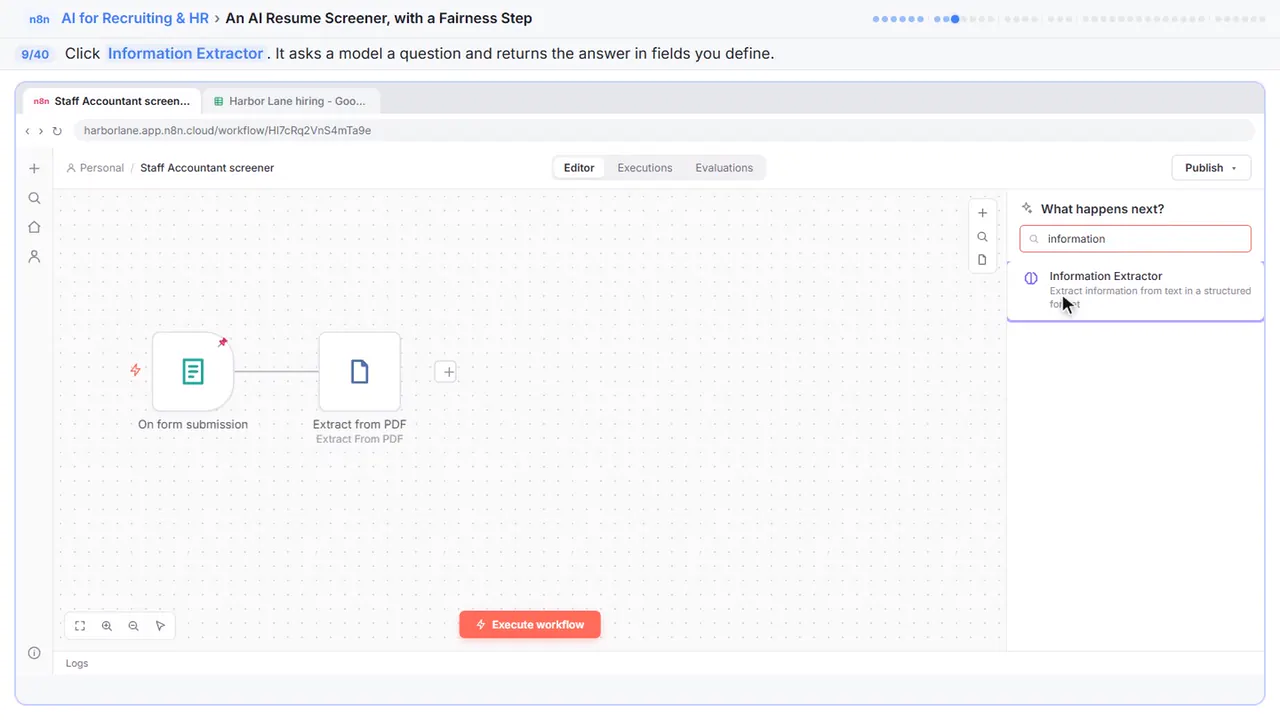Switch to the Editor tab

click(579, 168)
